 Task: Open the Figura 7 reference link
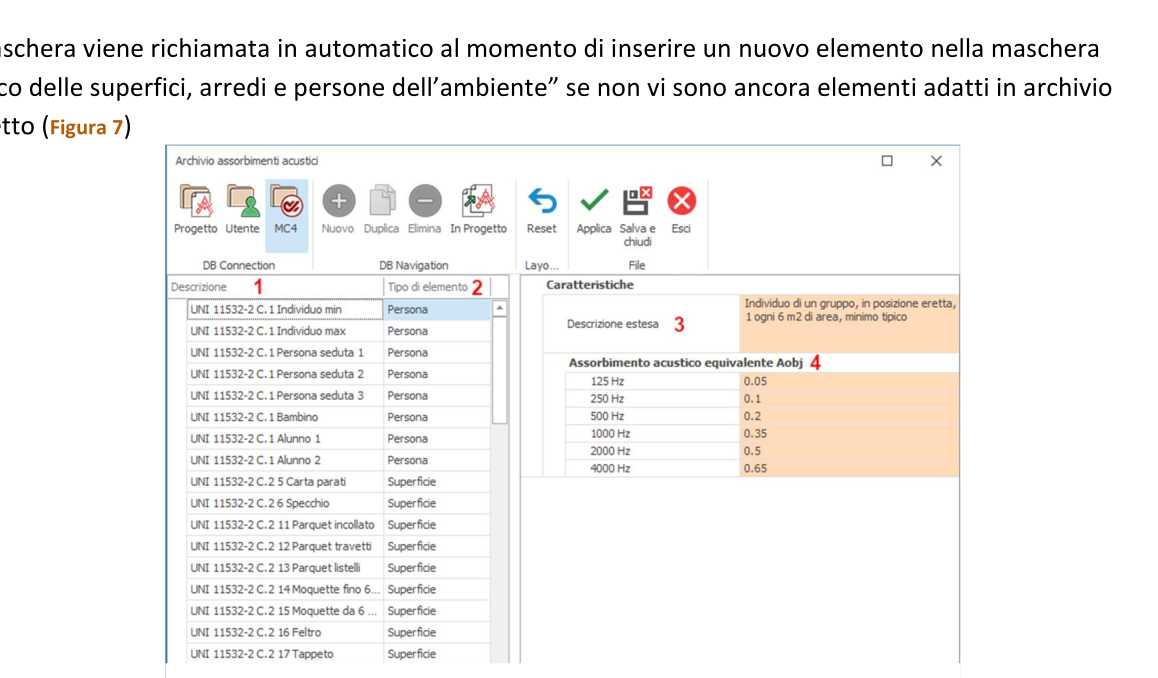(86, 128)
